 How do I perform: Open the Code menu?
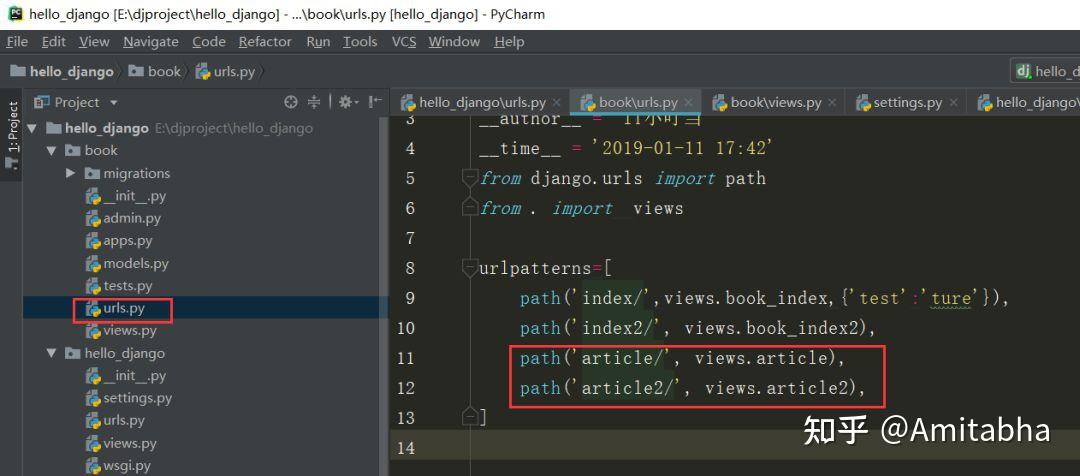pos(209,42)
